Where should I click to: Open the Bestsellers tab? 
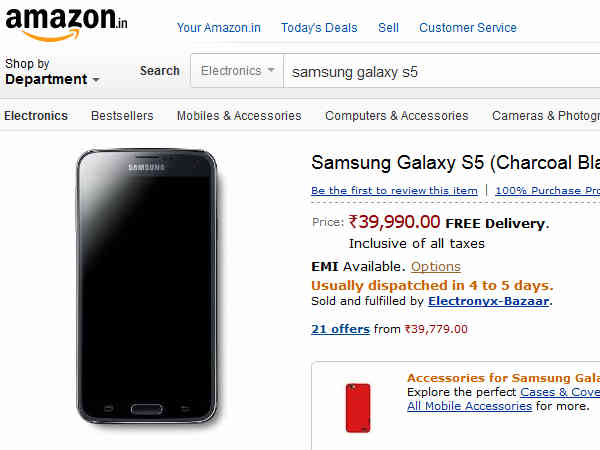click(122, 116)
